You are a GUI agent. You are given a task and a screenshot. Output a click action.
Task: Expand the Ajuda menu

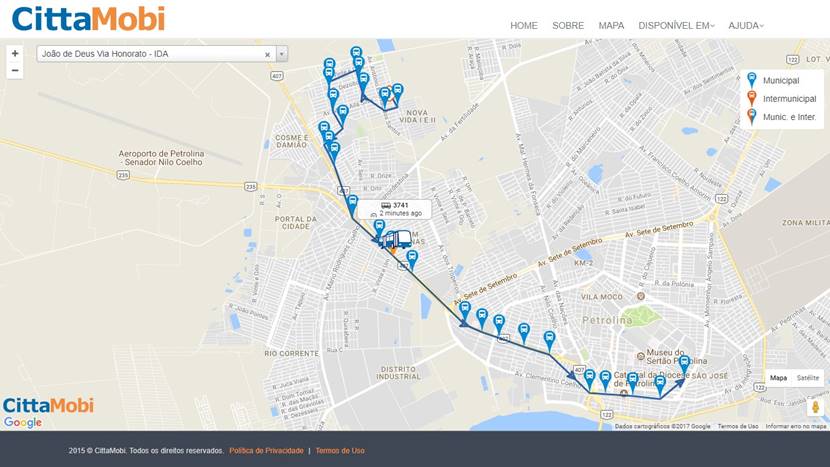click(x=746, y=25)
